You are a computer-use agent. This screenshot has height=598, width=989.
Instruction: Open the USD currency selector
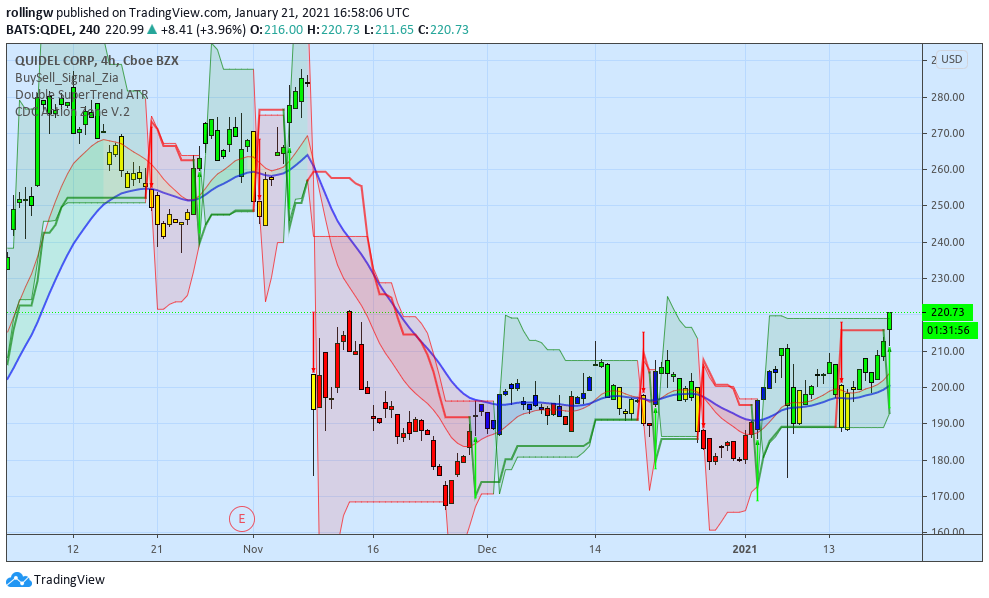[952, 59]
